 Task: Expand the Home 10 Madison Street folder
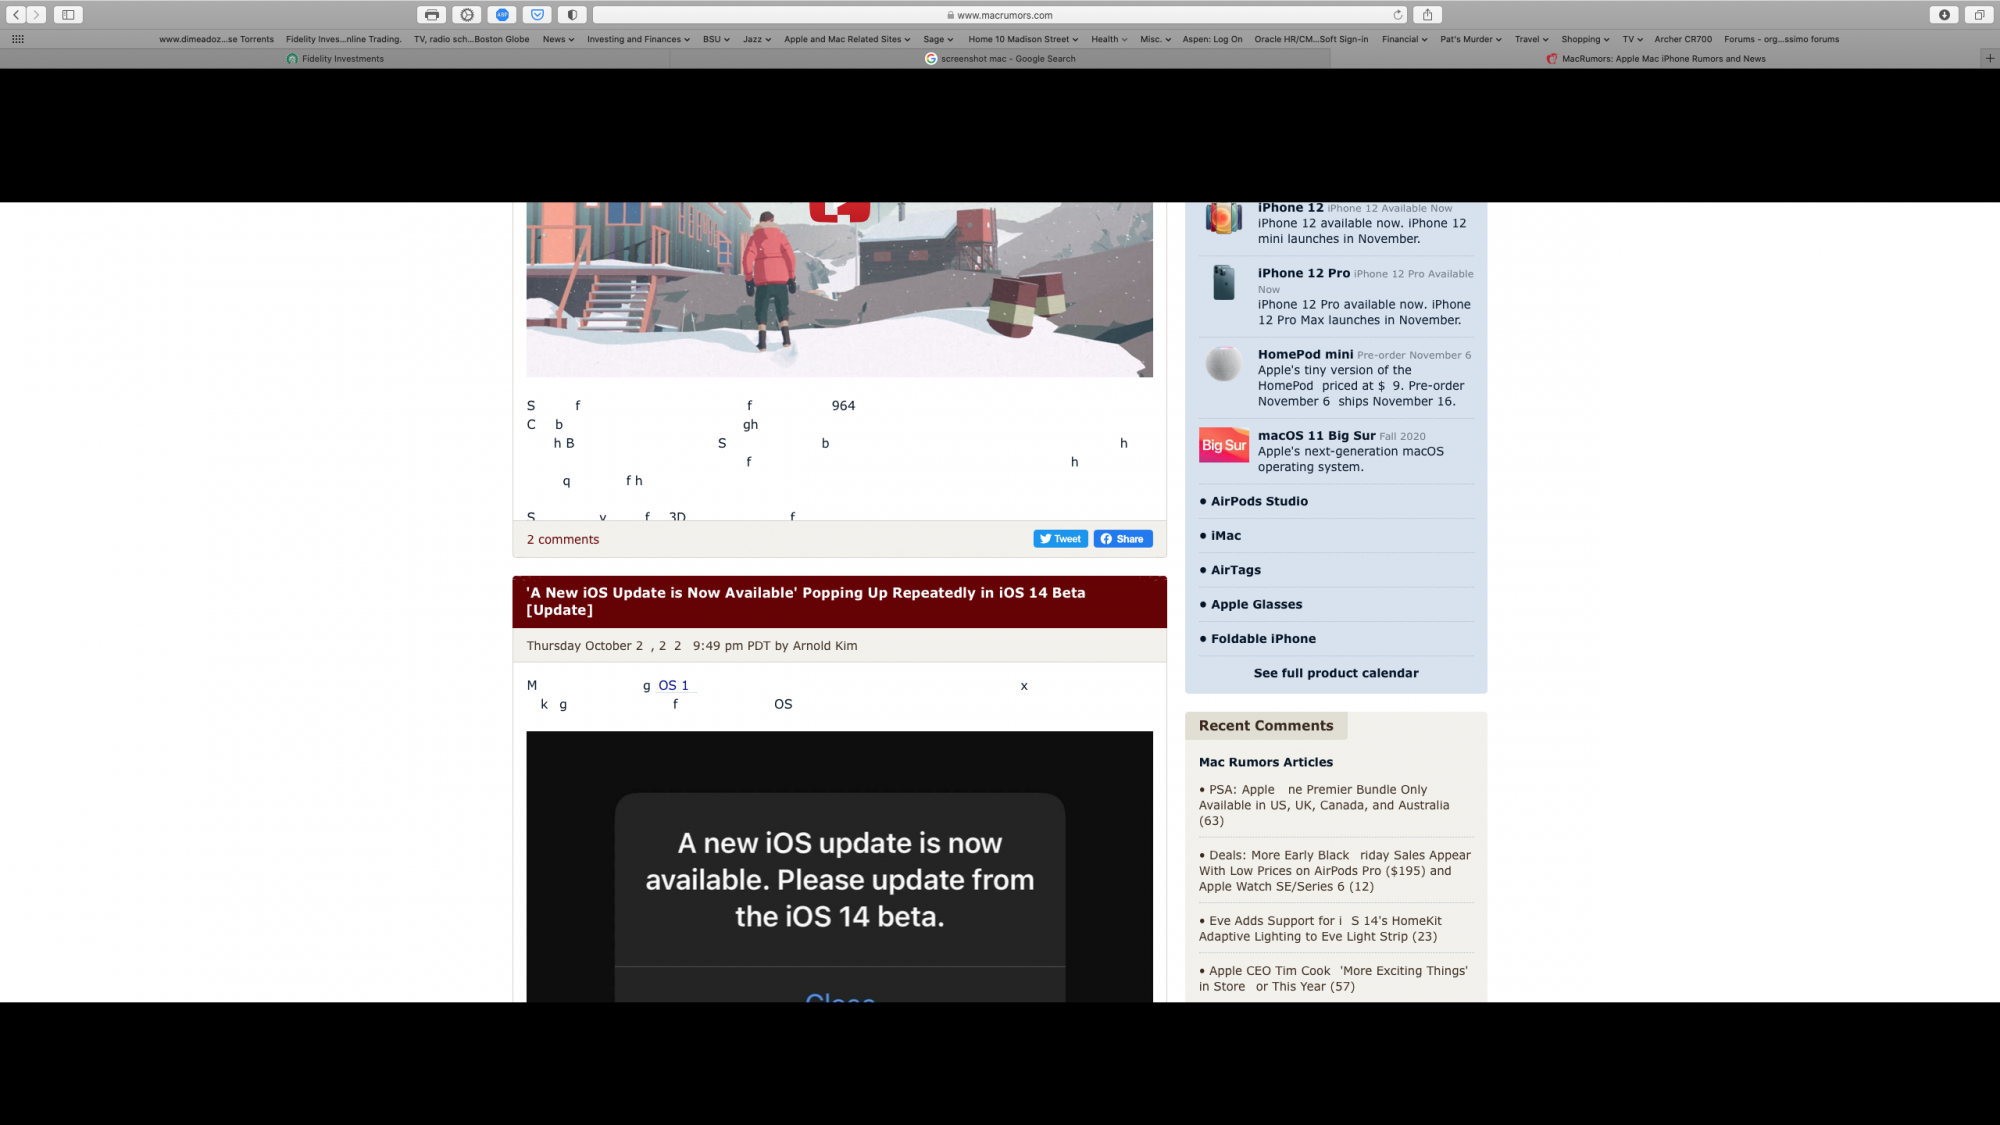click(1023, 39)
